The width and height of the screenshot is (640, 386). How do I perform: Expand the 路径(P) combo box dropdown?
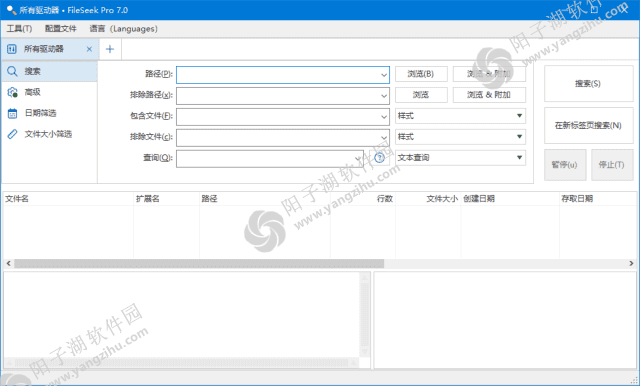(384, 75)
